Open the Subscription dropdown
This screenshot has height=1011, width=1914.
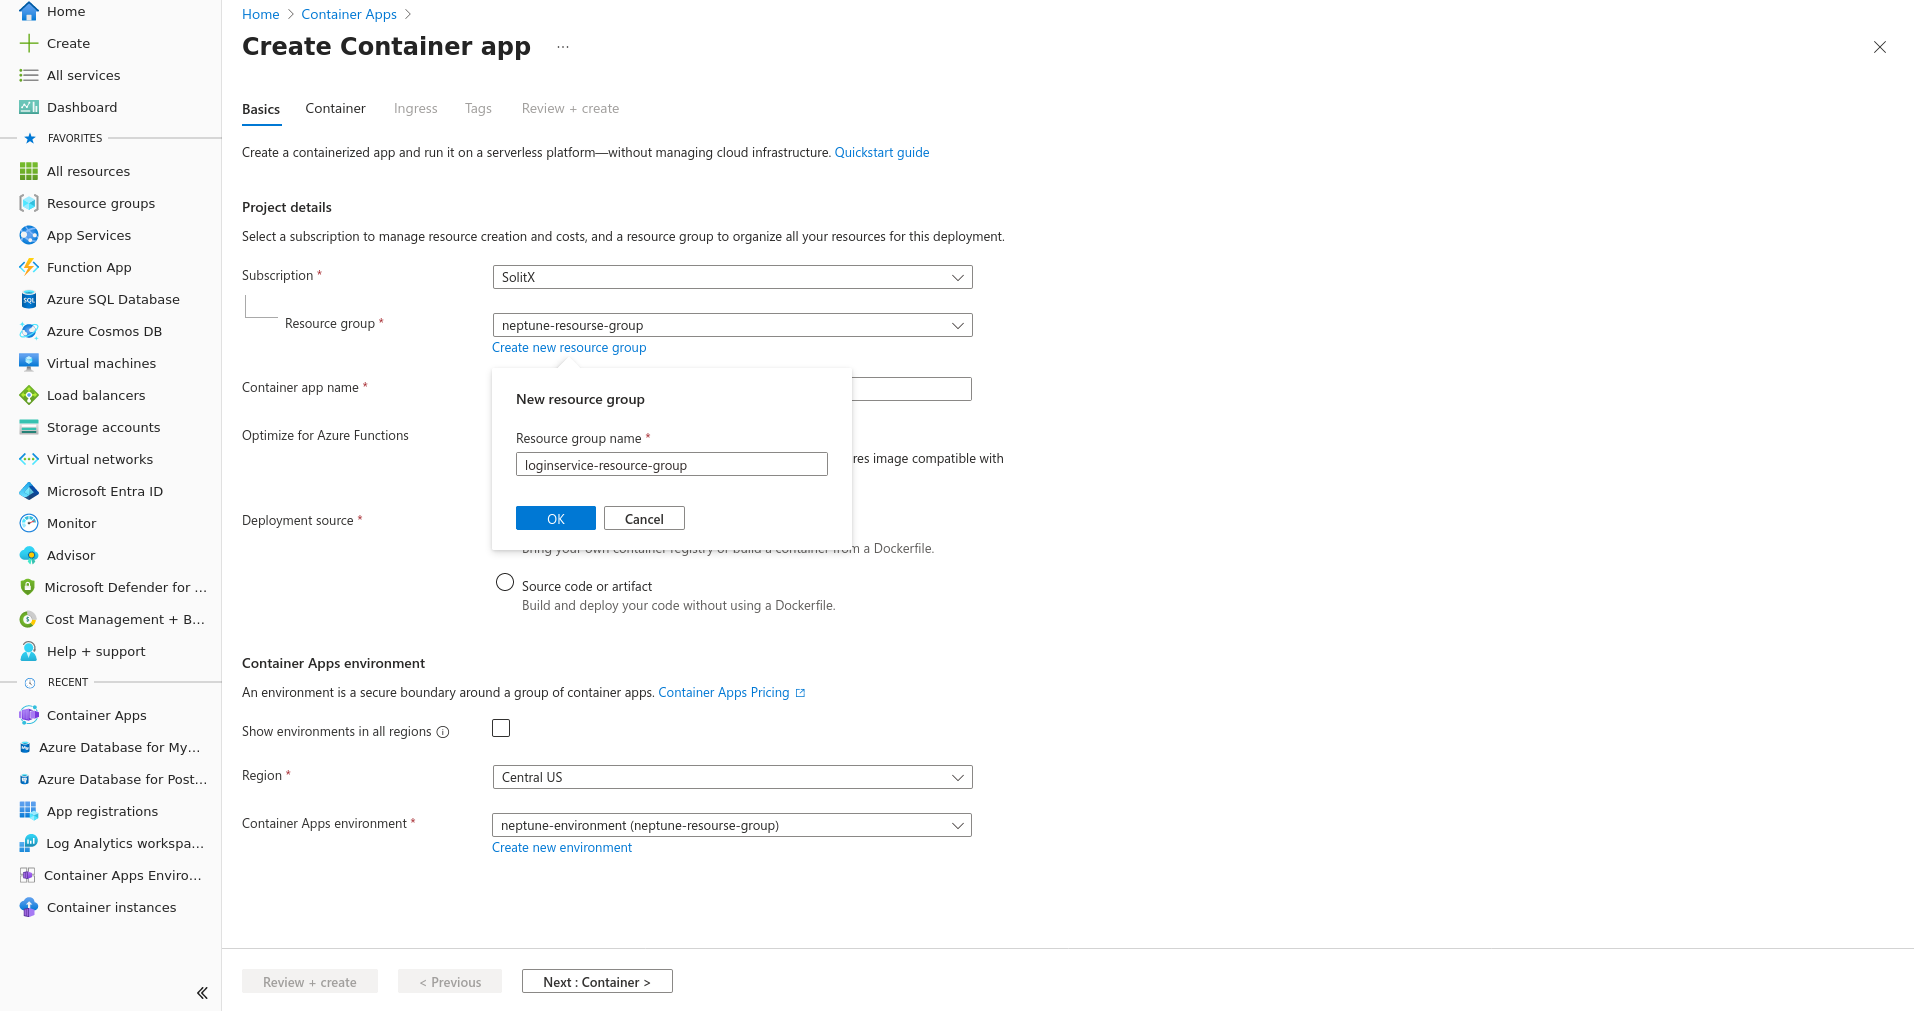(732, 277)
